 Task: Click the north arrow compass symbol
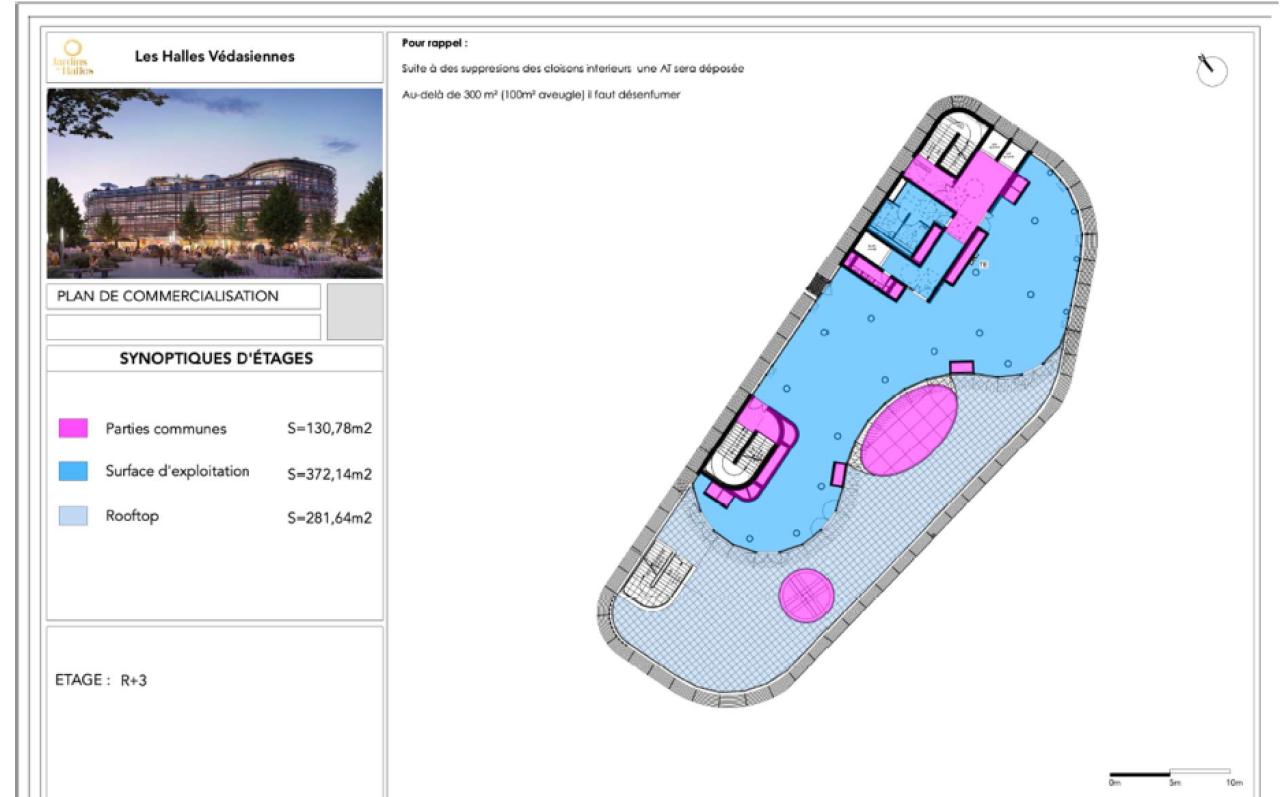click(x=1211, y=69)
